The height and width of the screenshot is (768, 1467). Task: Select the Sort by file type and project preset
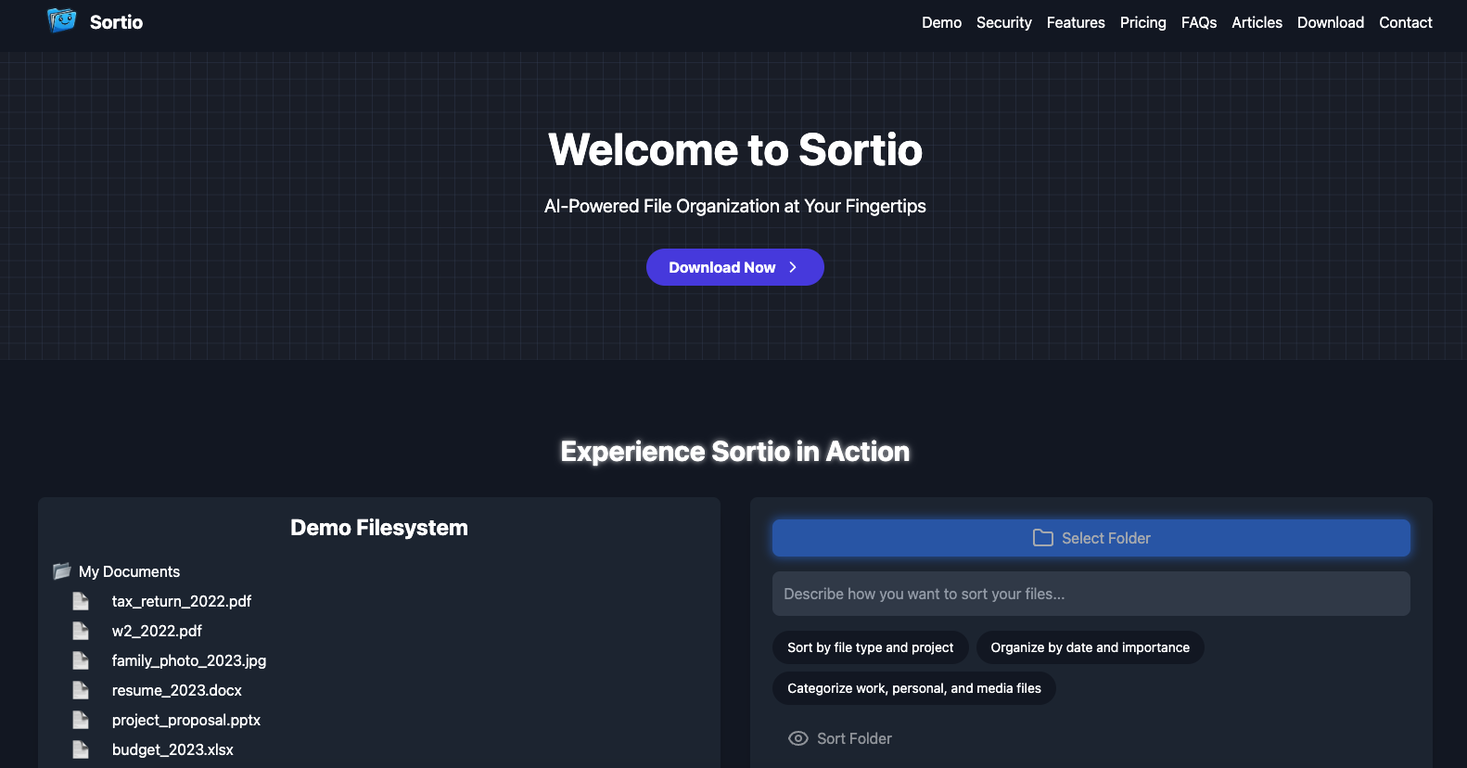(x=869, y=647)
